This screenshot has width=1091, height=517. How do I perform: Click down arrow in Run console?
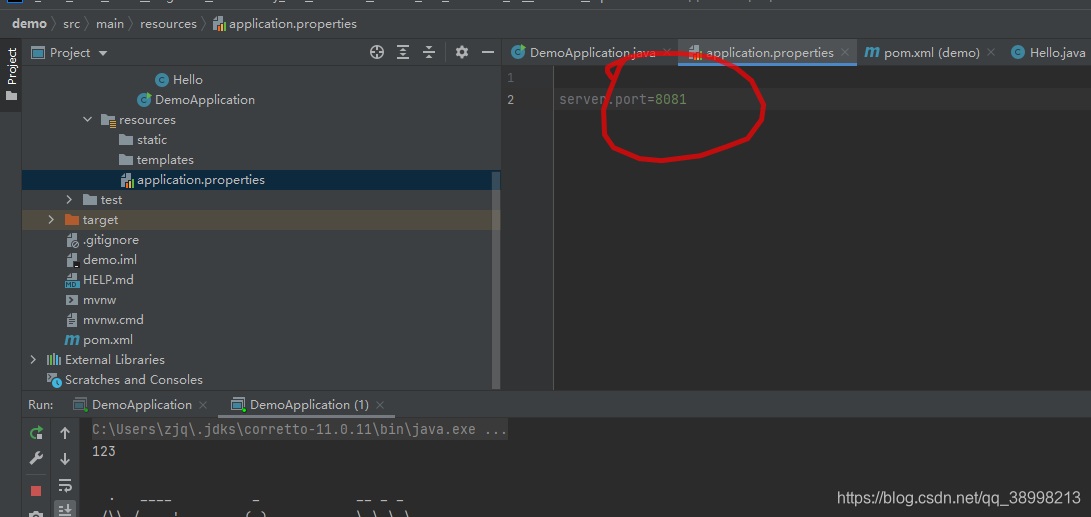click(65, 459)
